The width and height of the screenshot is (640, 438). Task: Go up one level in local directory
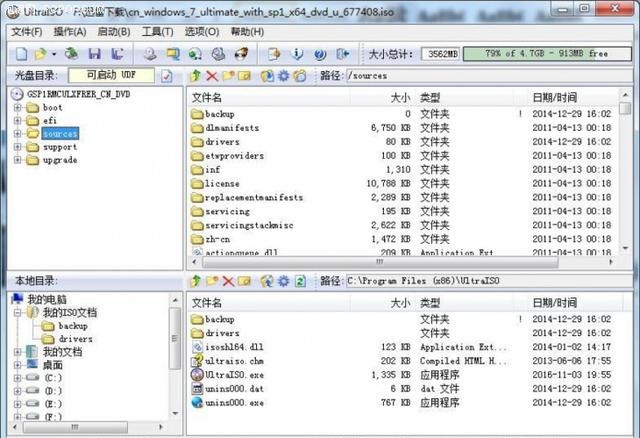click(x=196, y=281)
